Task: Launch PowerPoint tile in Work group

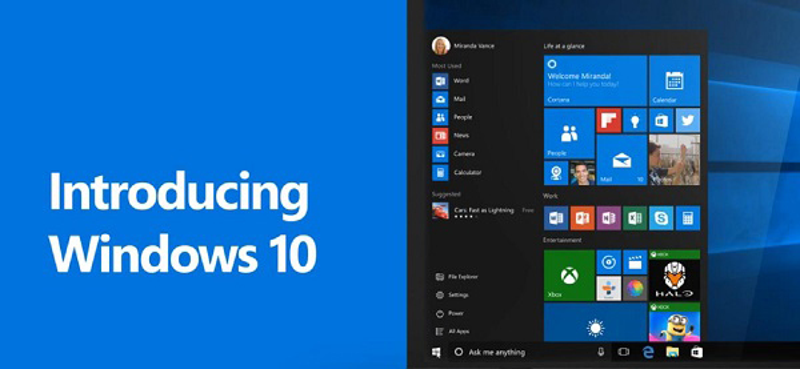Action: point(582,218)
